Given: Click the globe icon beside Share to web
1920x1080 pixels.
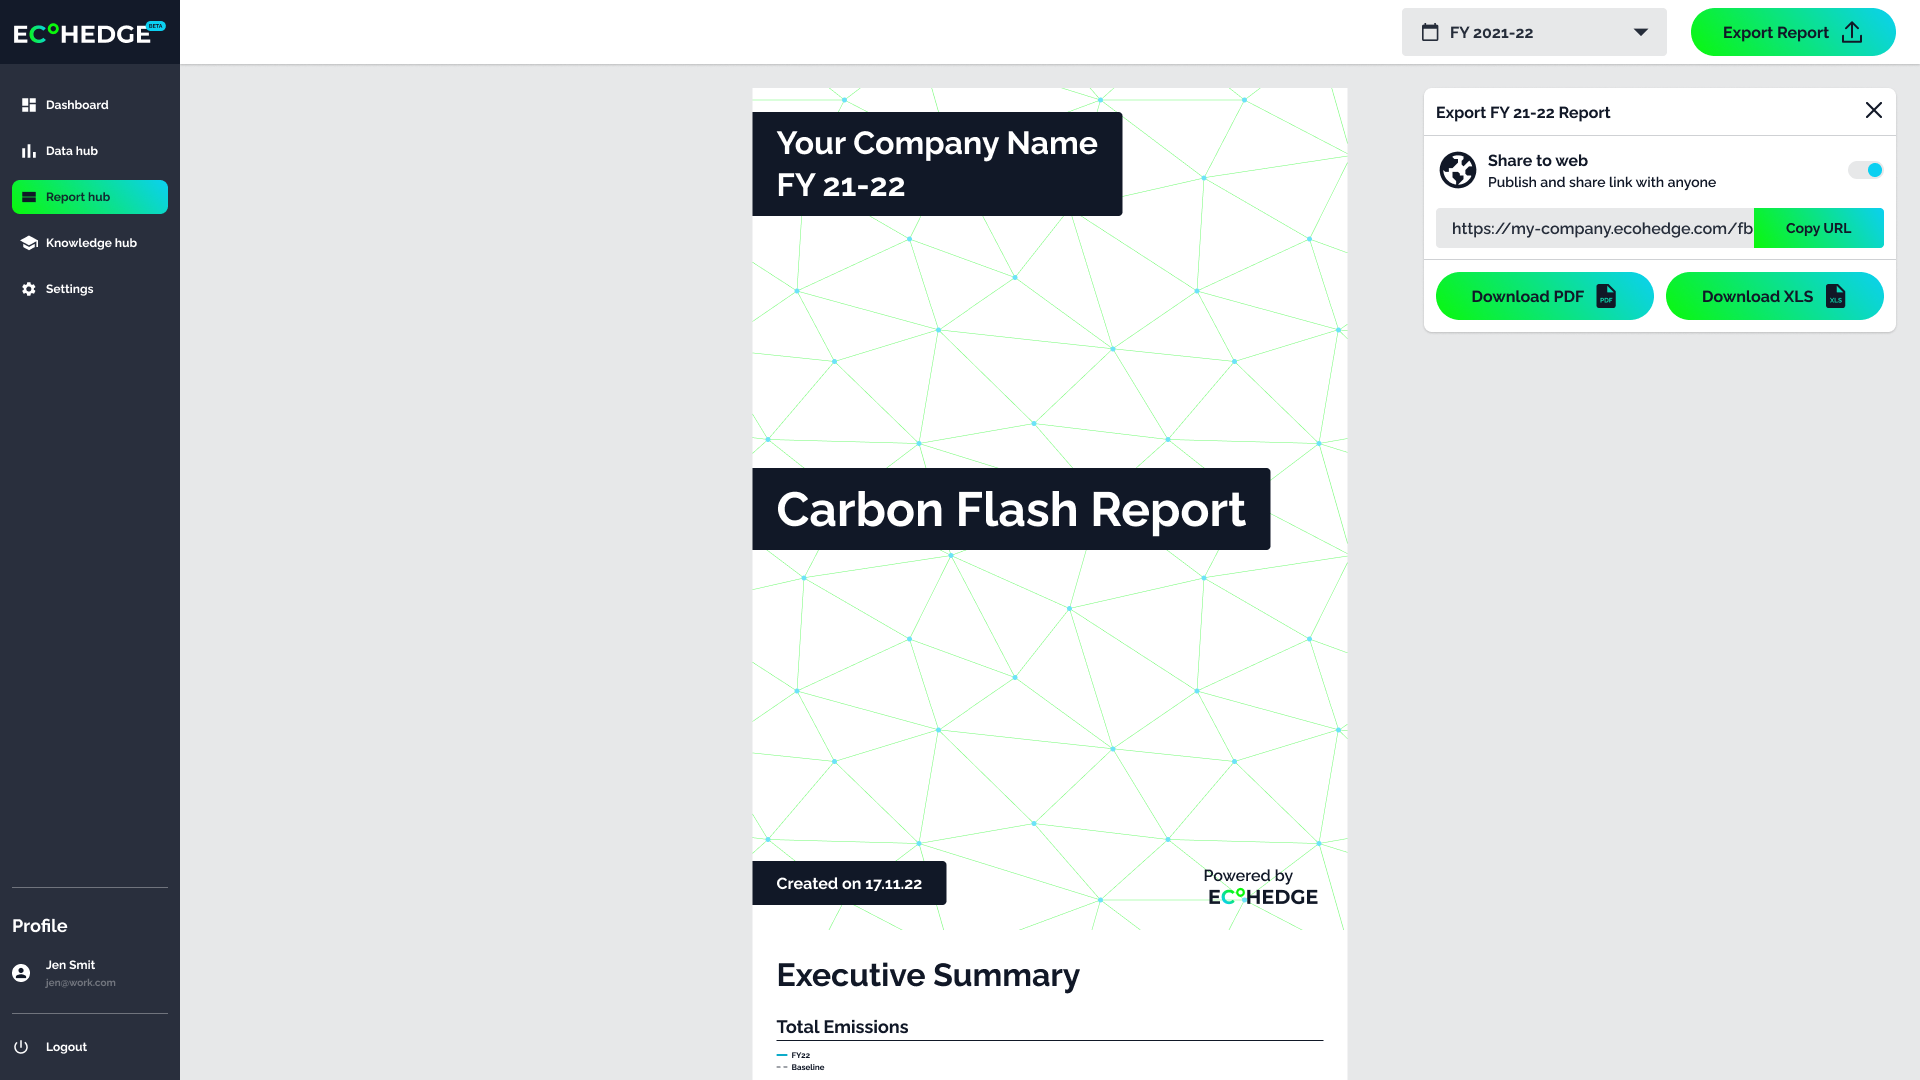Looking at the screenshot, I should point(1458,170).
